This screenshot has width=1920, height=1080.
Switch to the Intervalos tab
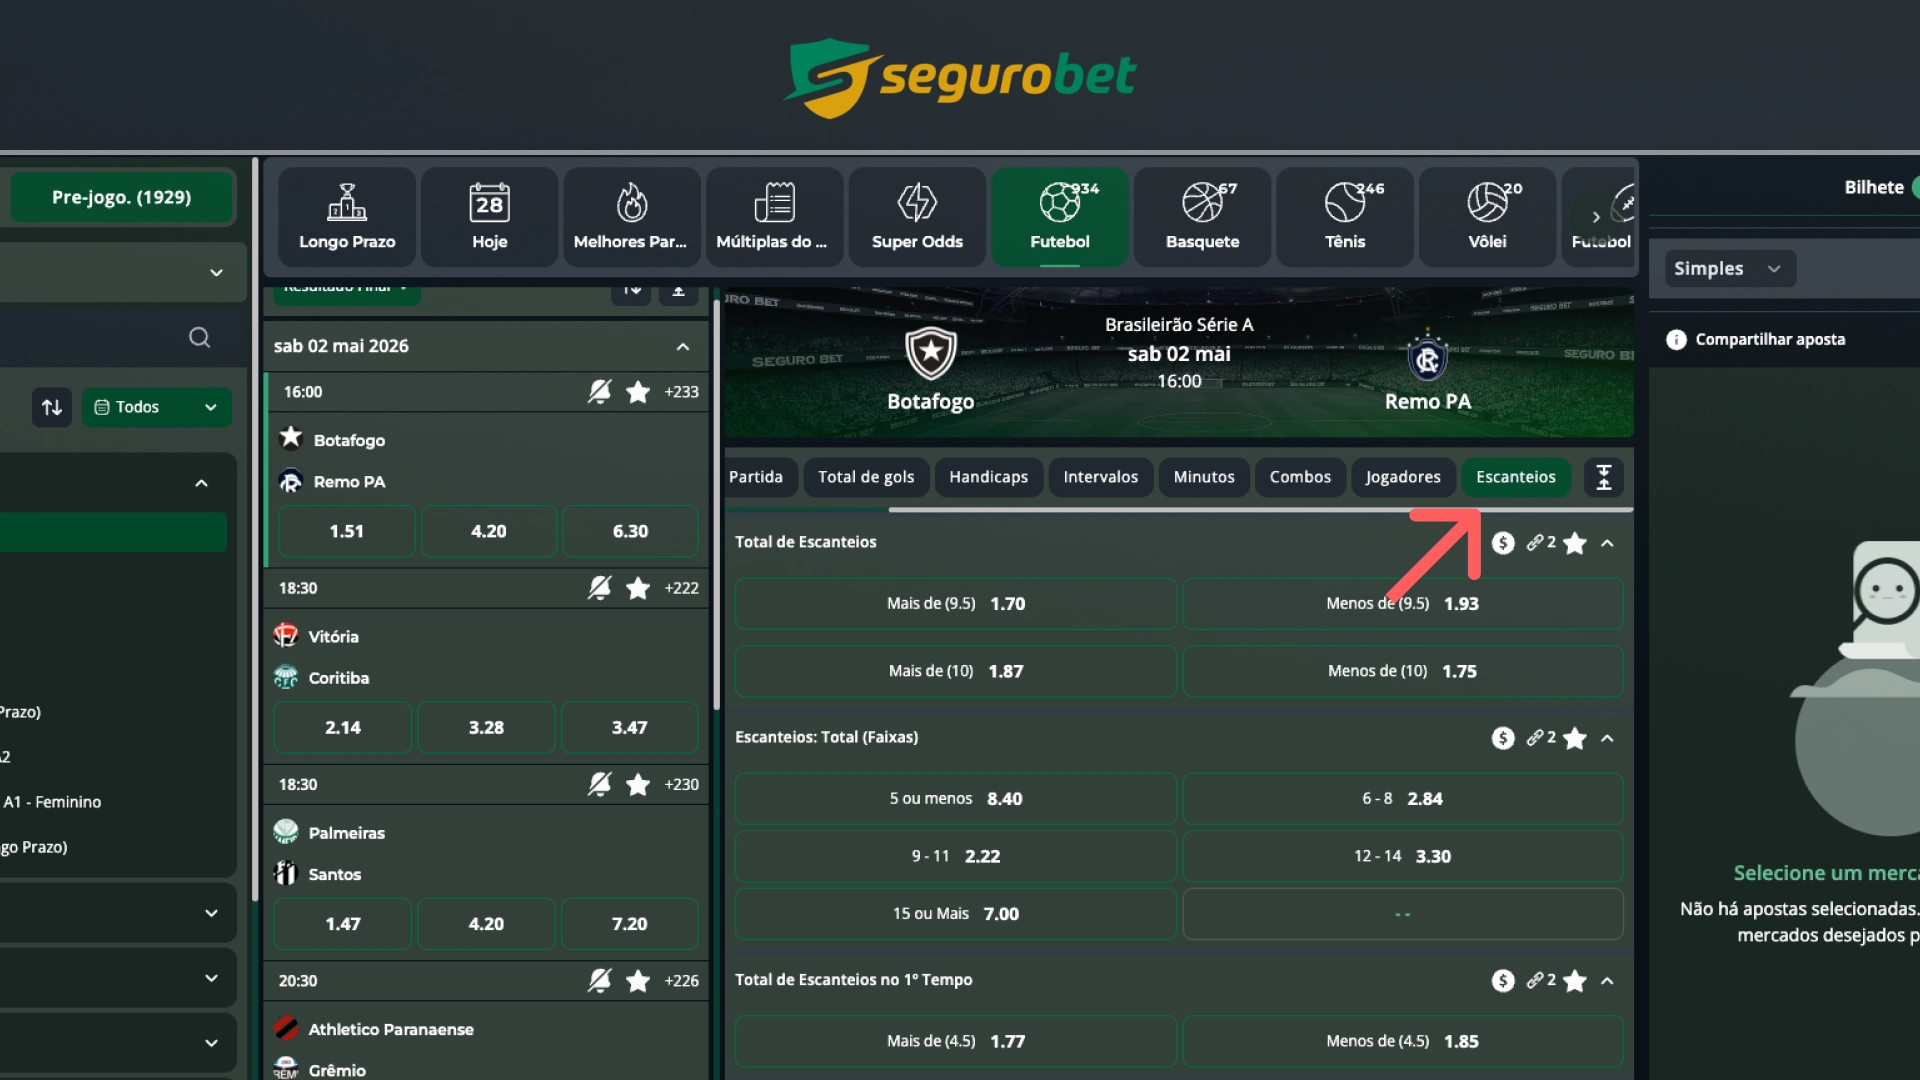click(x=1100, y=477)
